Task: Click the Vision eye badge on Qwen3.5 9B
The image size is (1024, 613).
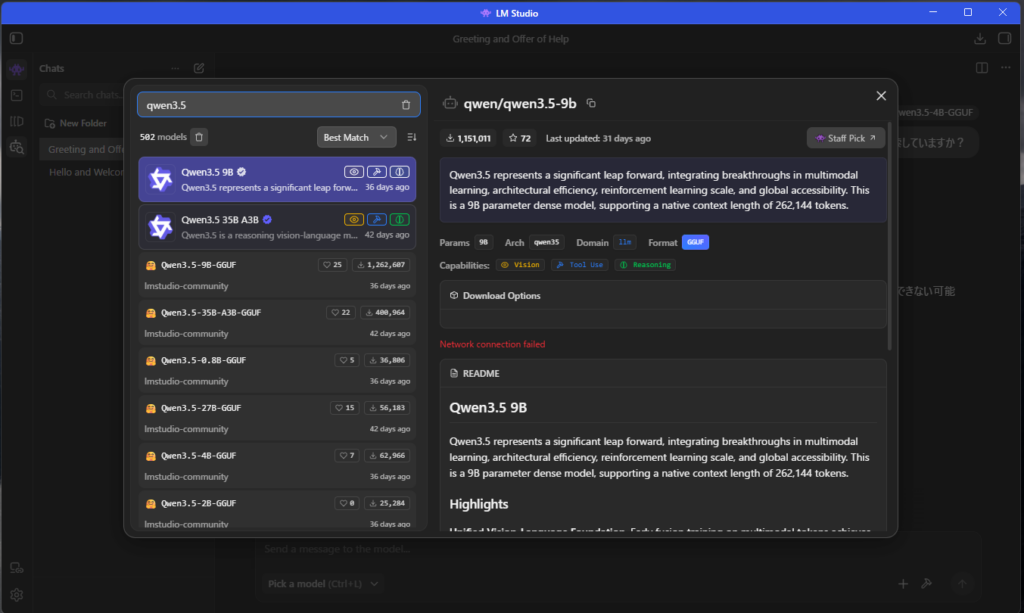Action: [x=353, y=172]
